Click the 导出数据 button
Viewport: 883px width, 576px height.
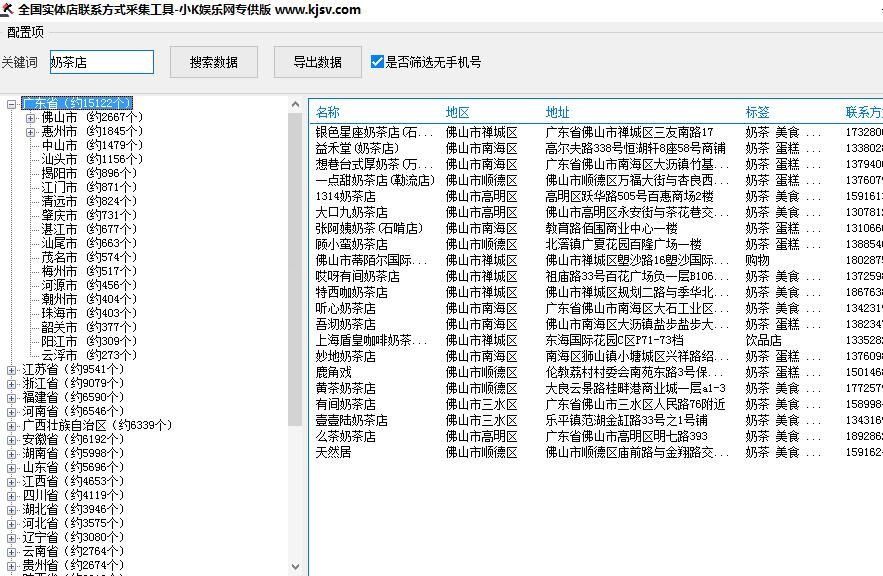pyautogui.click(x=317, y=62)
